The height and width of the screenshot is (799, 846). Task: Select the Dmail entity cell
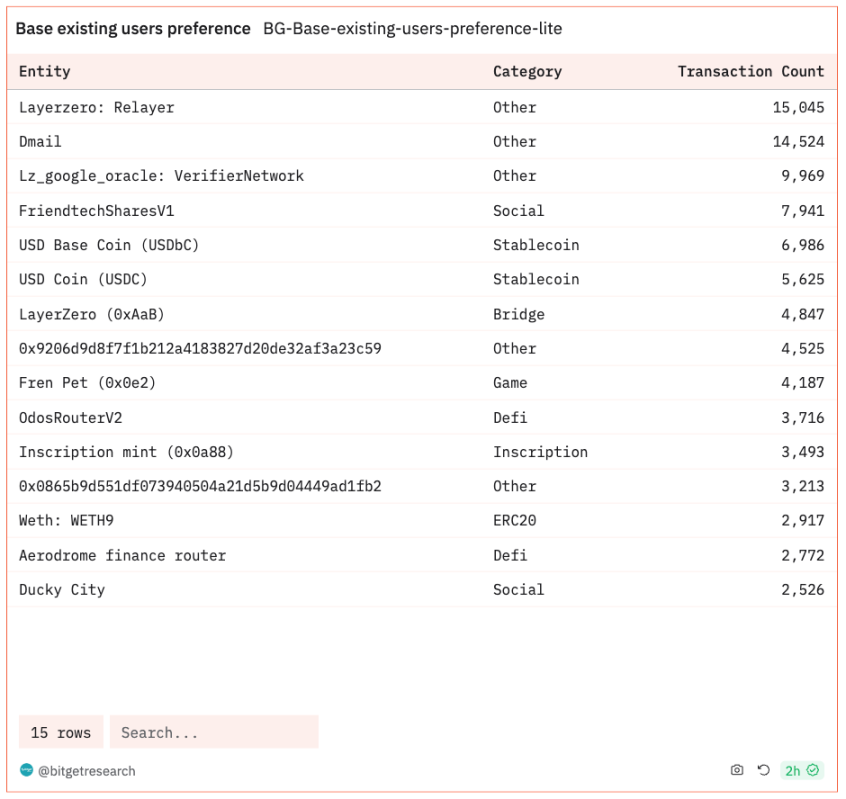click(x=40, y=141)
